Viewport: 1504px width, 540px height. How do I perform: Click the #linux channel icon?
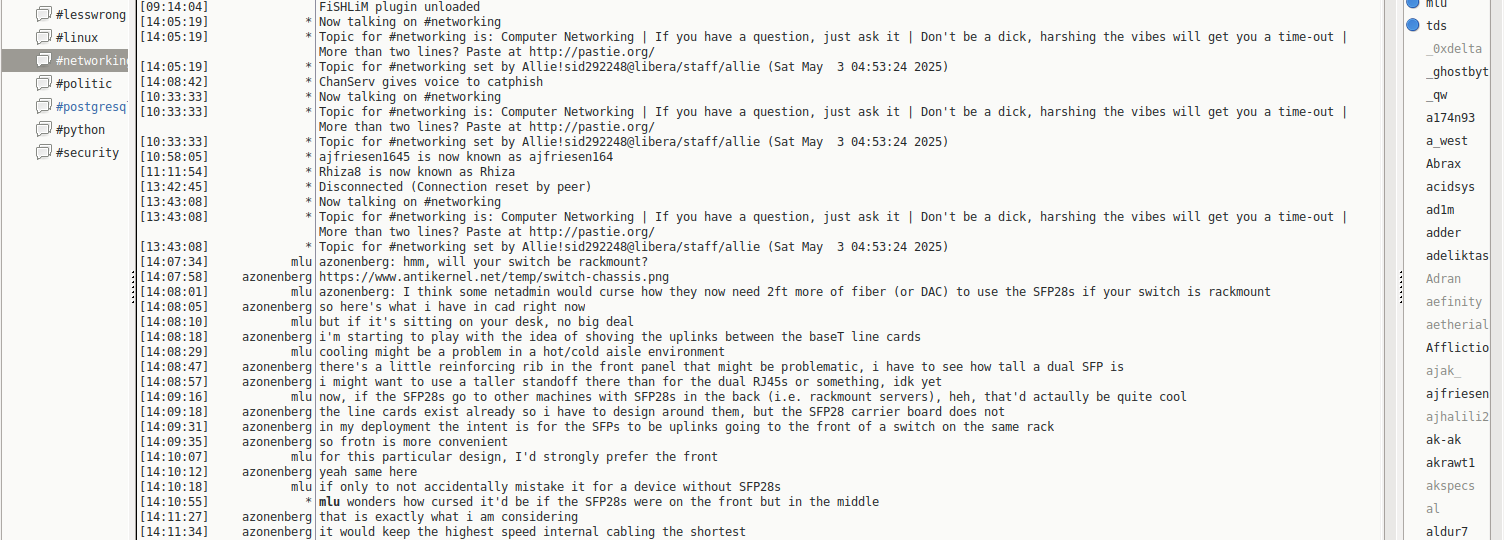[x=43, y=37]
